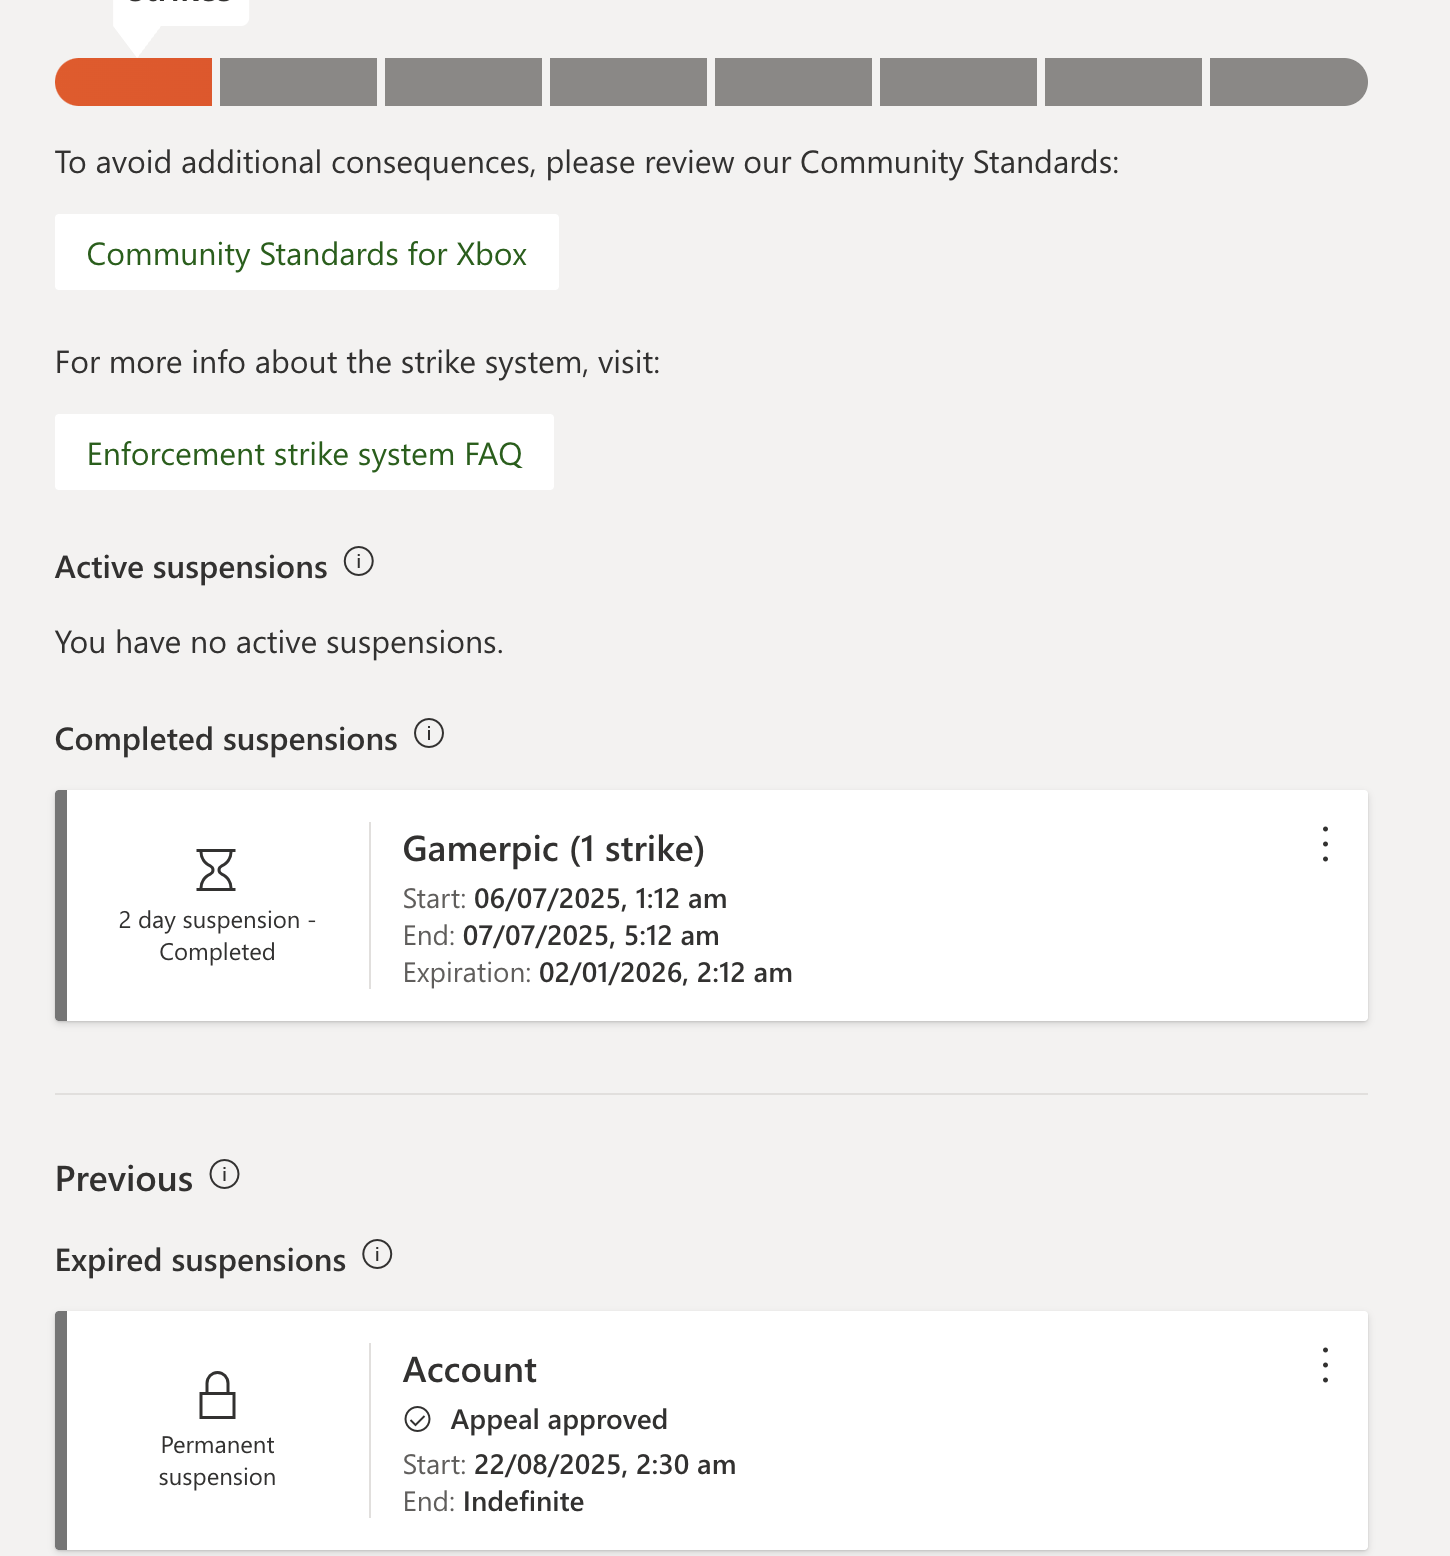Click the last gray strike segment

[x=1288, y=82]
